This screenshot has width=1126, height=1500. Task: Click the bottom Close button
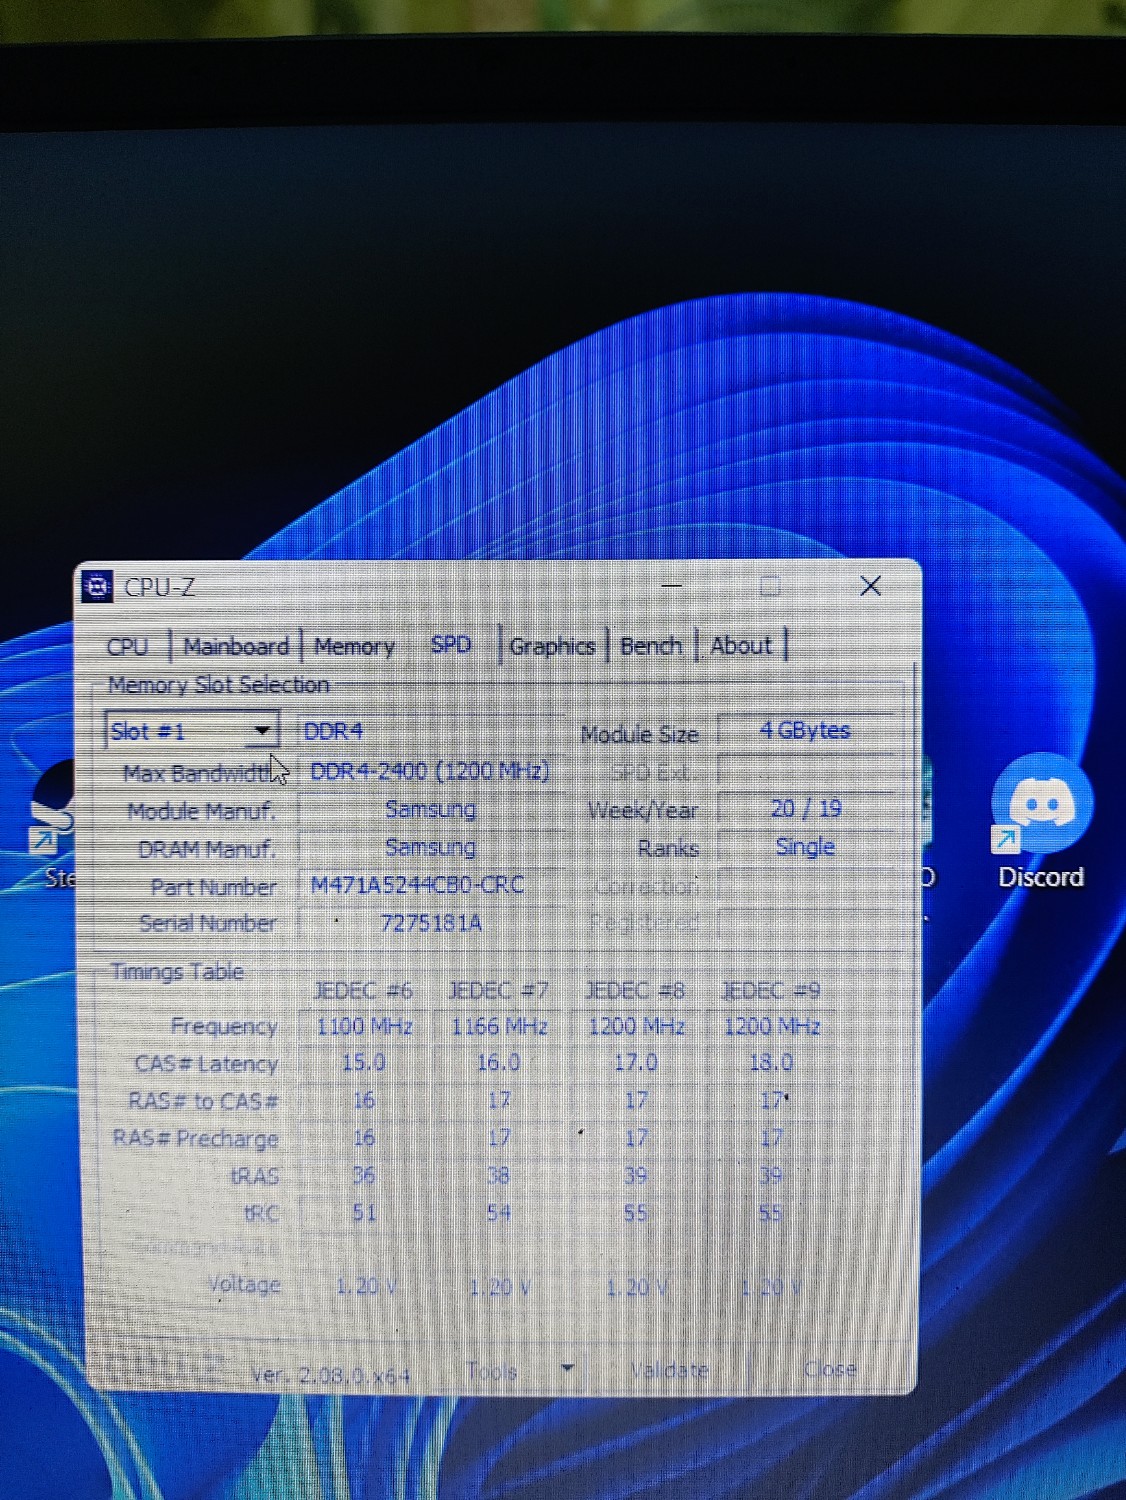tap(830, 1369)
